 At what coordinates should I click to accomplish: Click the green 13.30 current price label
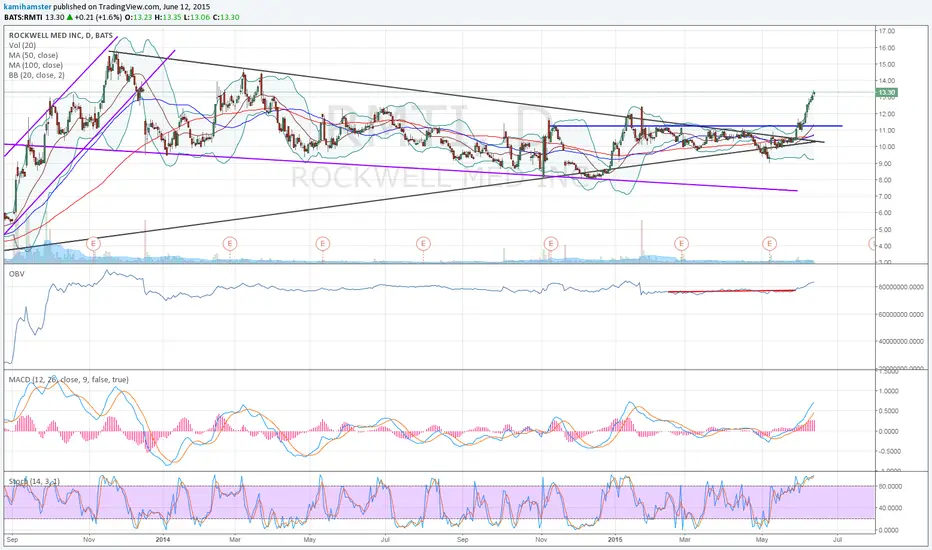point(886,92)
